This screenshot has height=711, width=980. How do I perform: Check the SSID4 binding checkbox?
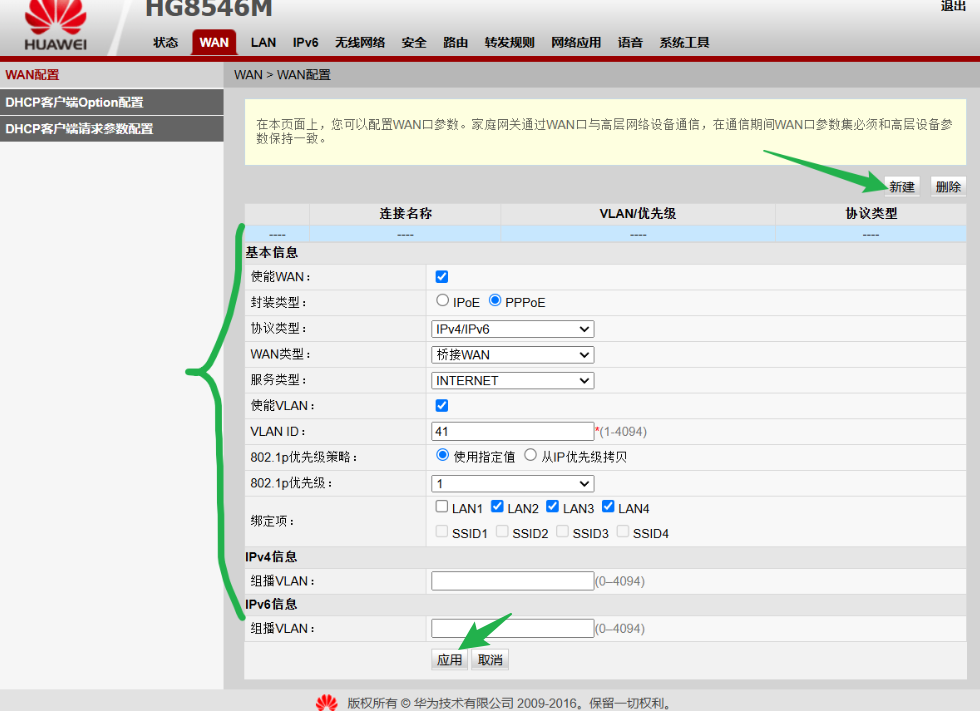pyautogui.click(x=622, y=532)
